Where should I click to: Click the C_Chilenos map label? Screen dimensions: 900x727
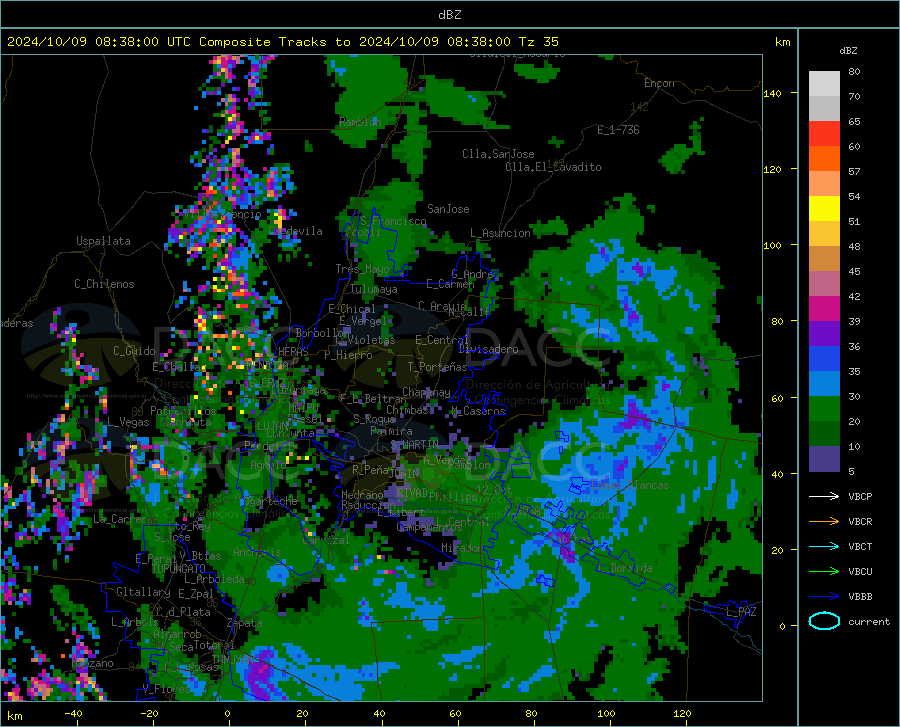pos(104,284)
